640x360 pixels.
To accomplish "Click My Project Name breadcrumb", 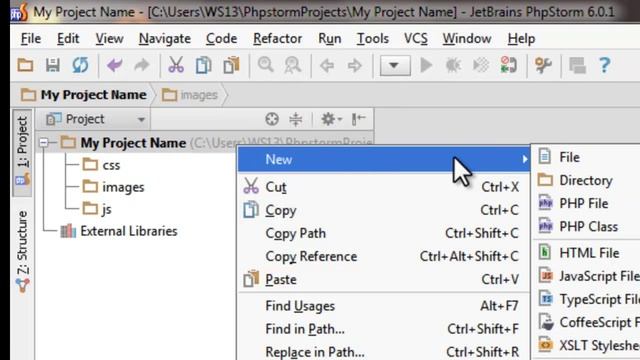I will point(84,95).
